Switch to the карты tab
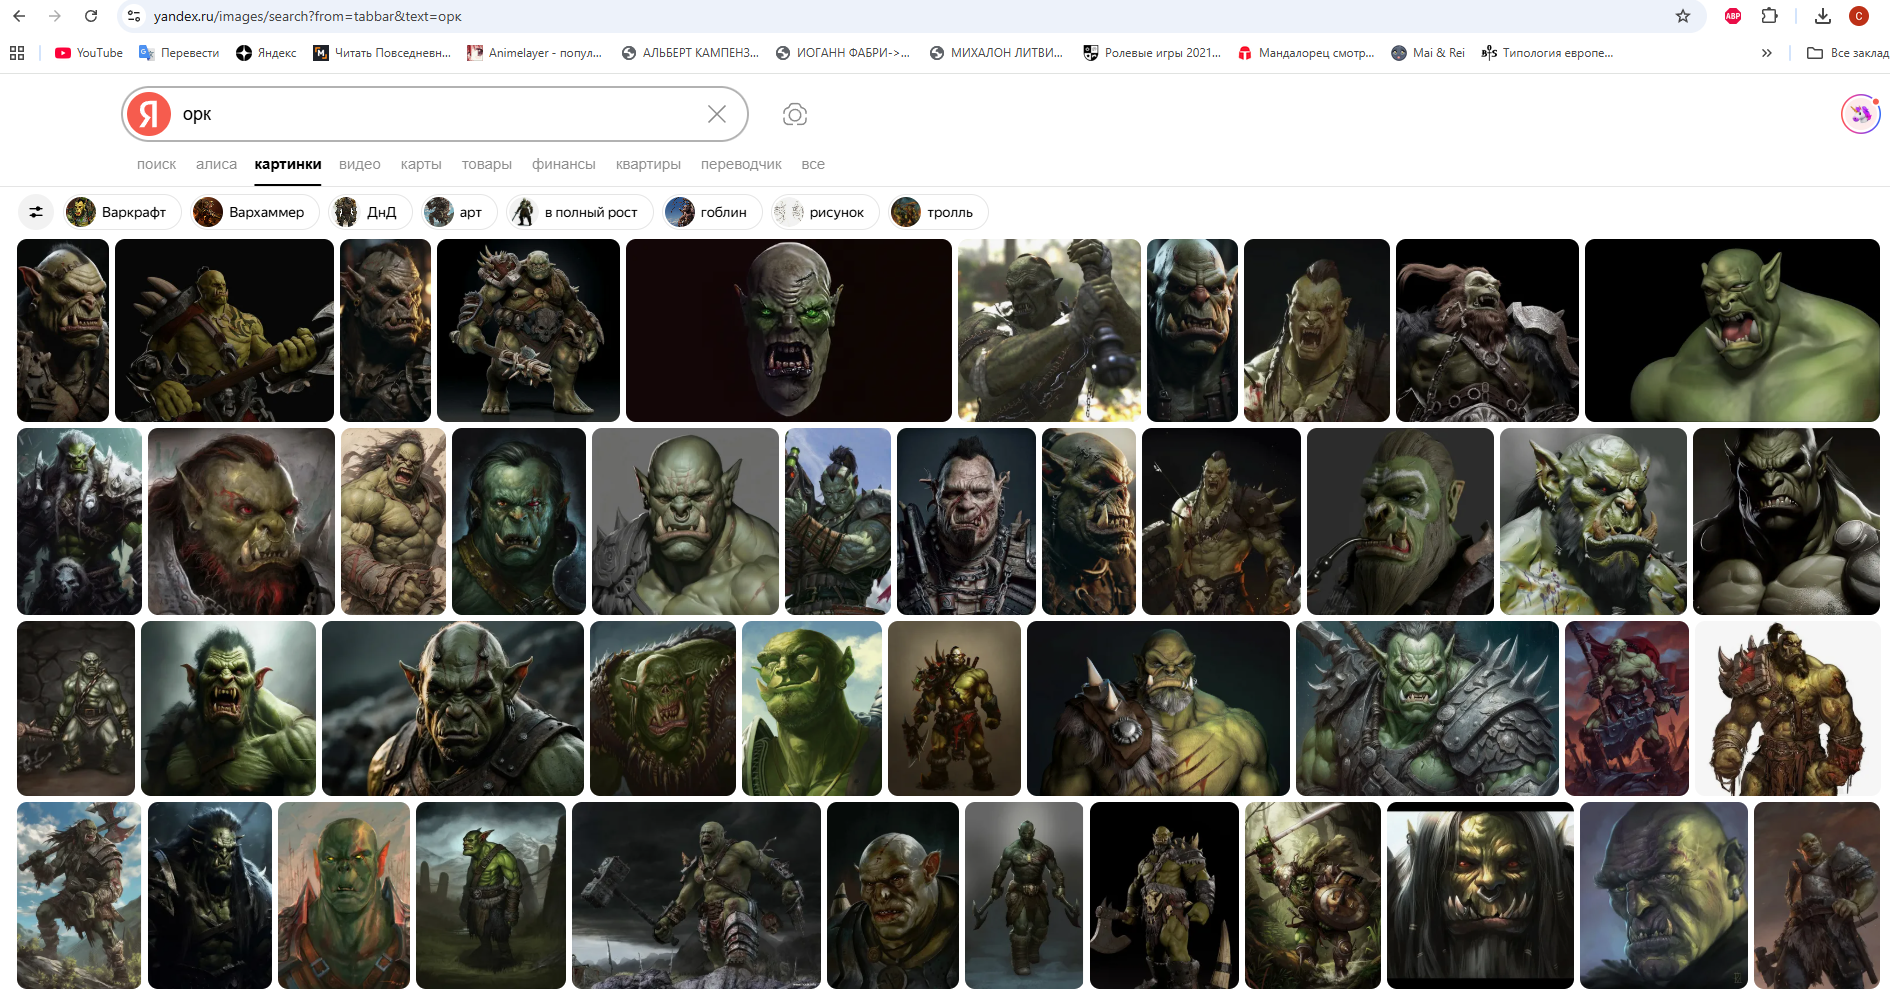The height and width of the screenshot is (989, 1890). 421,164
